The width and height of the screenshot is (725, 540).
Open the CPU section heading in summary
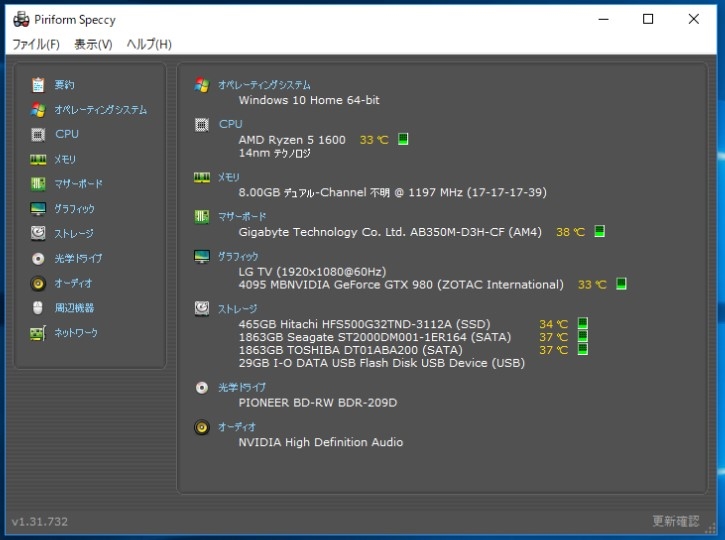click(x=231, y=124)
